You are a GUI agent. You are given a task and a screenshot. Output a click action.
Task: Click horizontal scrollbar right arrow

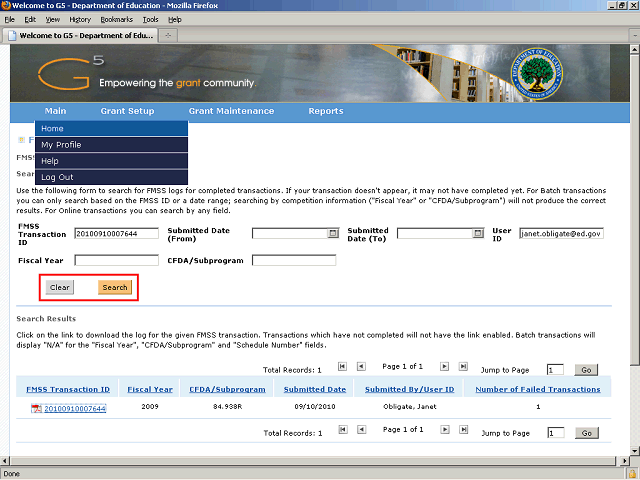(x=624, y=461)
